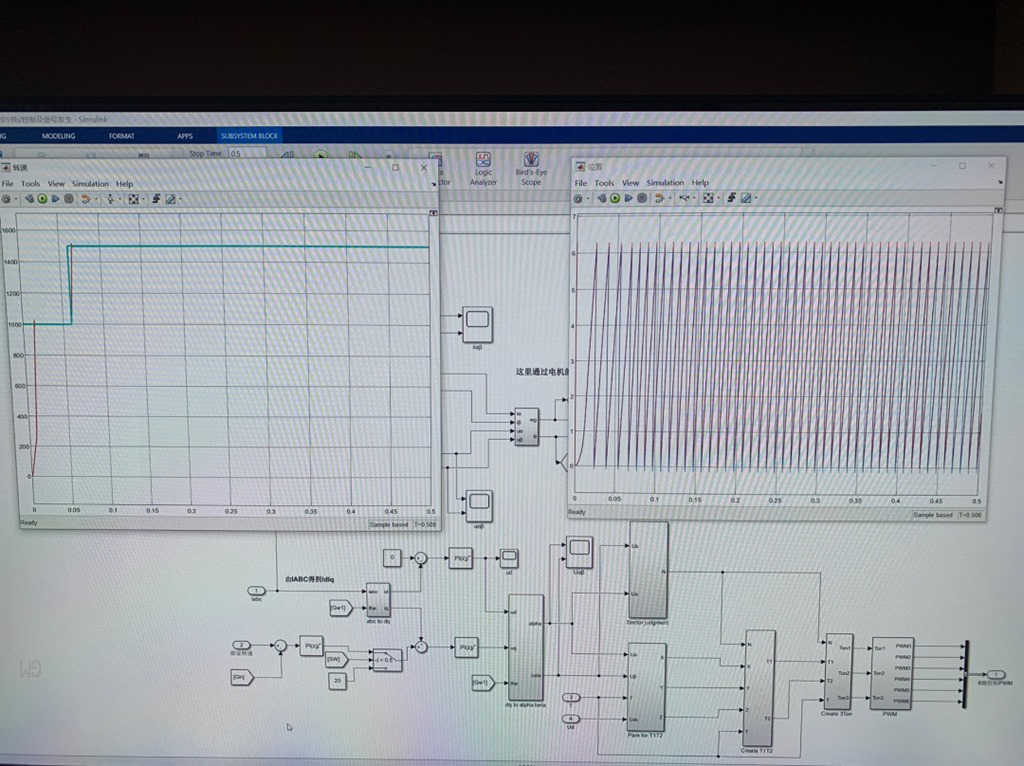Click Step Back icon in right scope
Screen dimensions: 1024x766
pyautogui.click(x=602, y=199)
